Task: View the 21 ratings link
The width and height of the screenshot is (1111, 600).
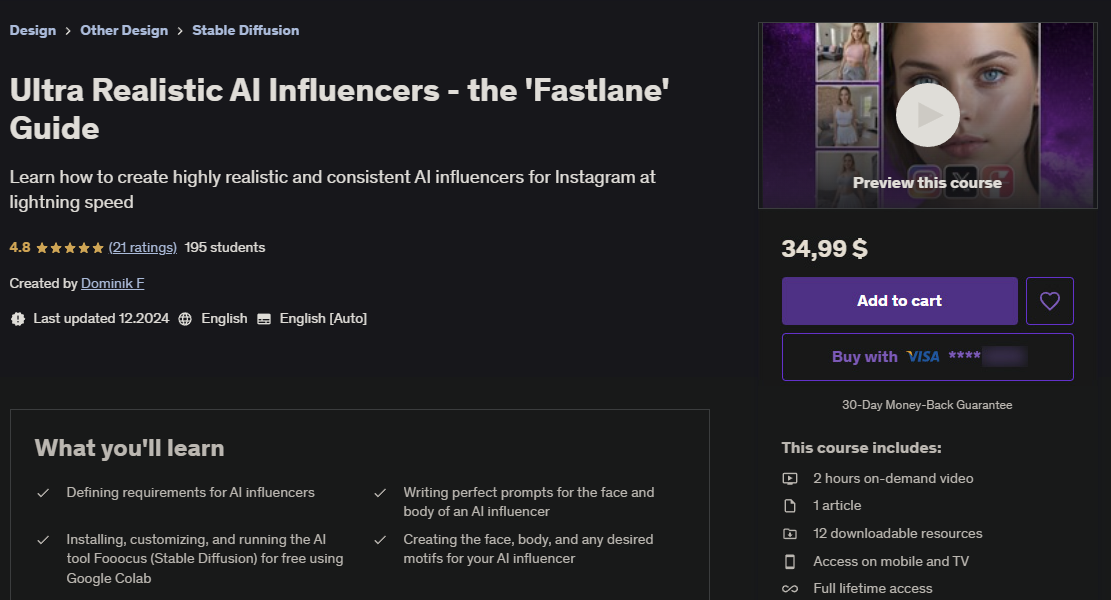Action: pos(143,247)
